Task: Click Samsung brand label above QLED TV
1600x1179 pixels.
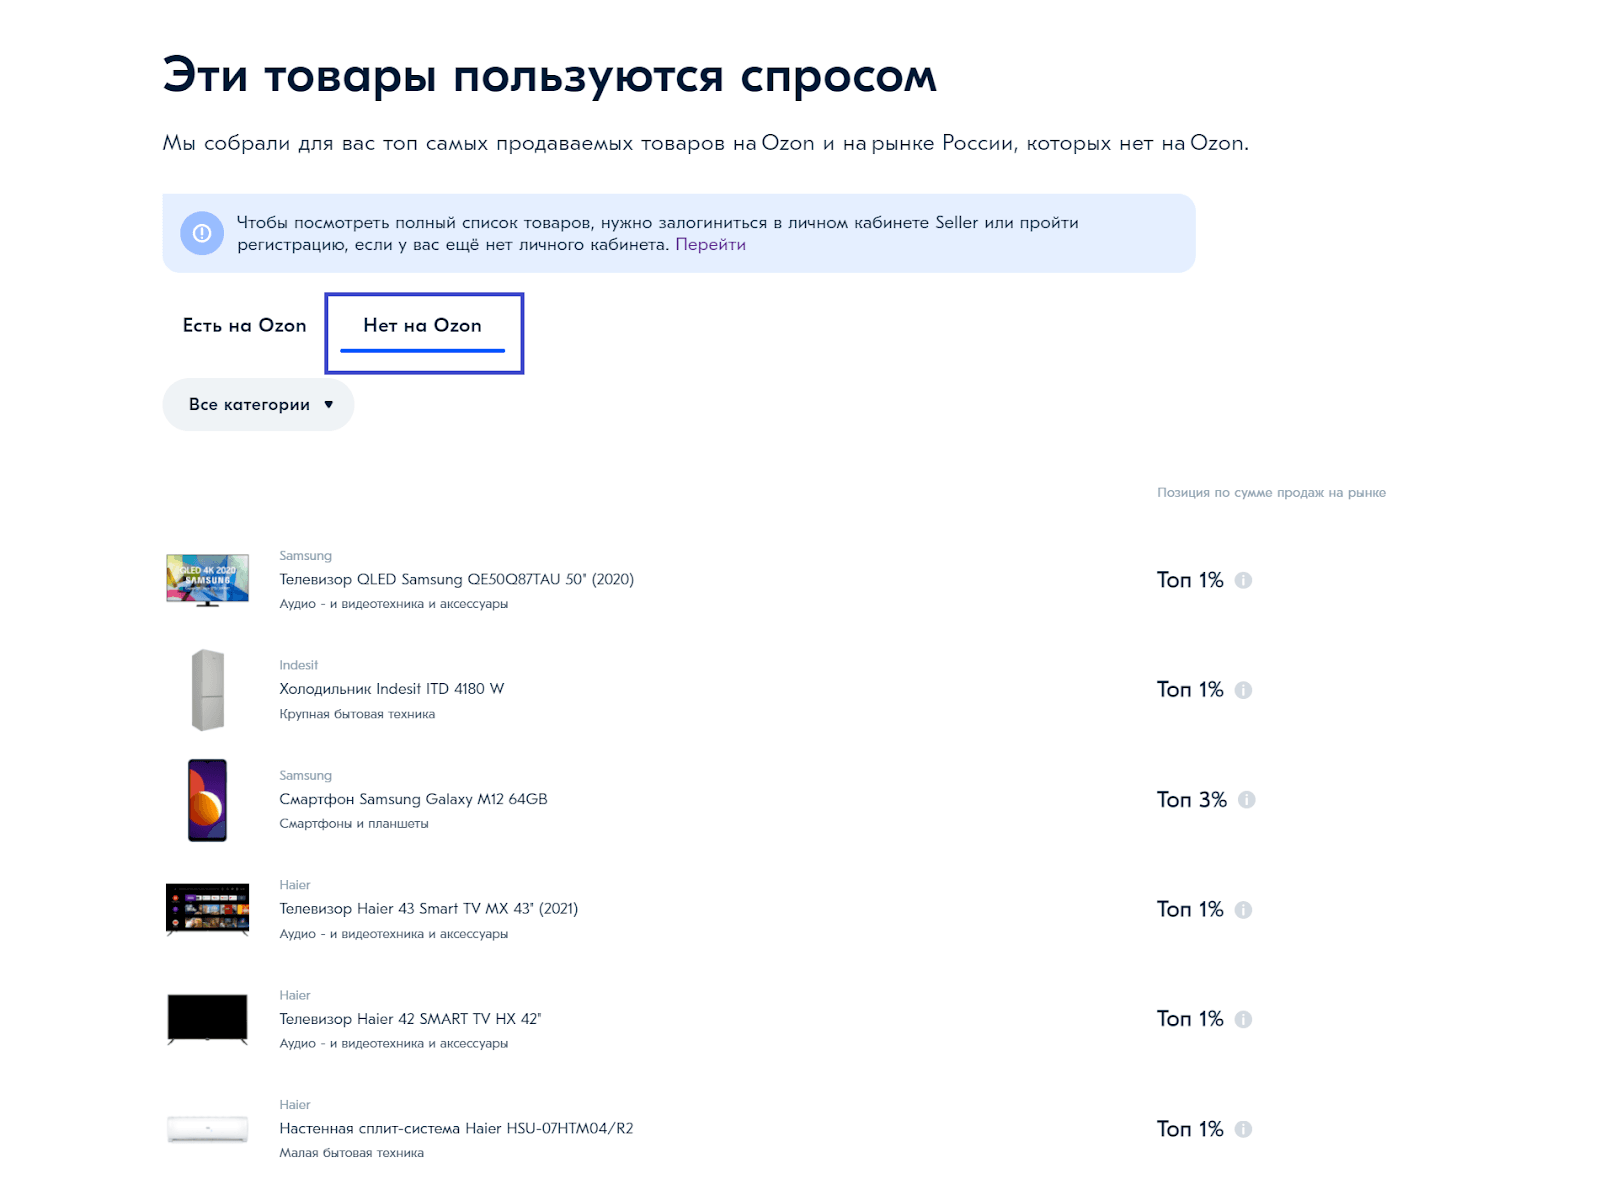Action: 305,556
